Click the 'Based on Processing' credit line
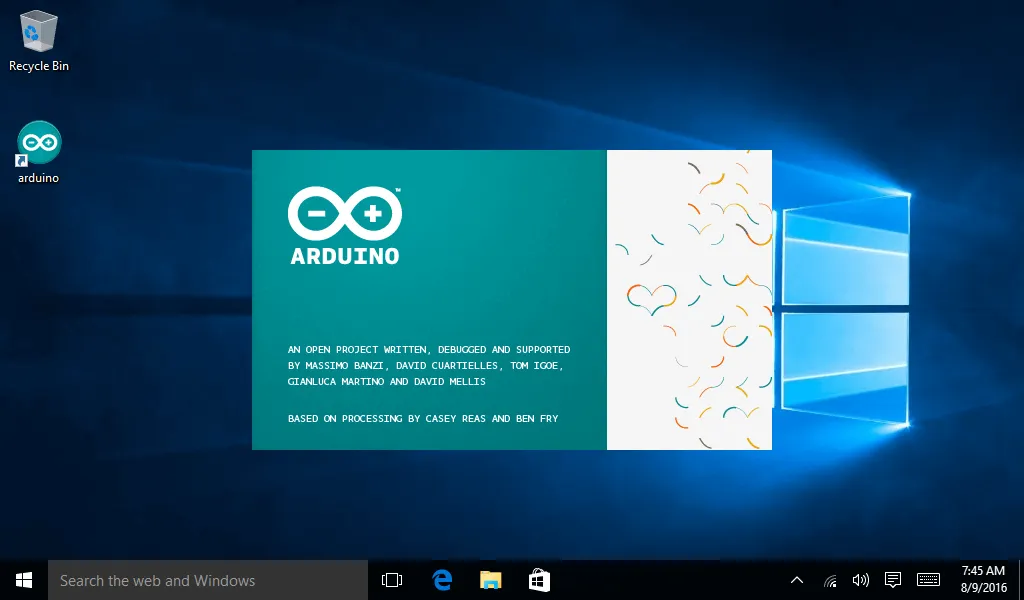The image size is (1024, 600). [x=422, y=418]
